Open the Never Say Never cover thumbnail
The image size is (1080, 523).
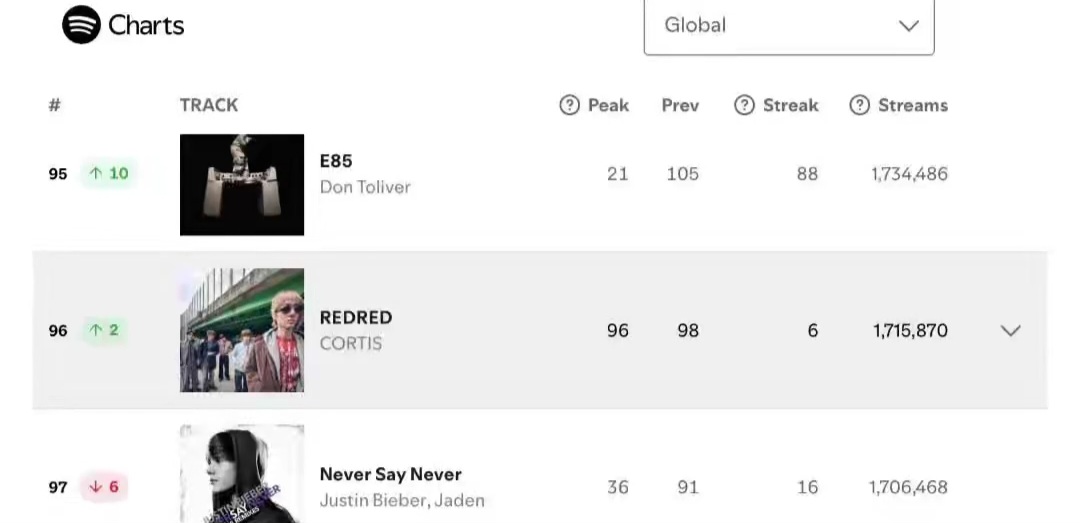tap(242, 474)
